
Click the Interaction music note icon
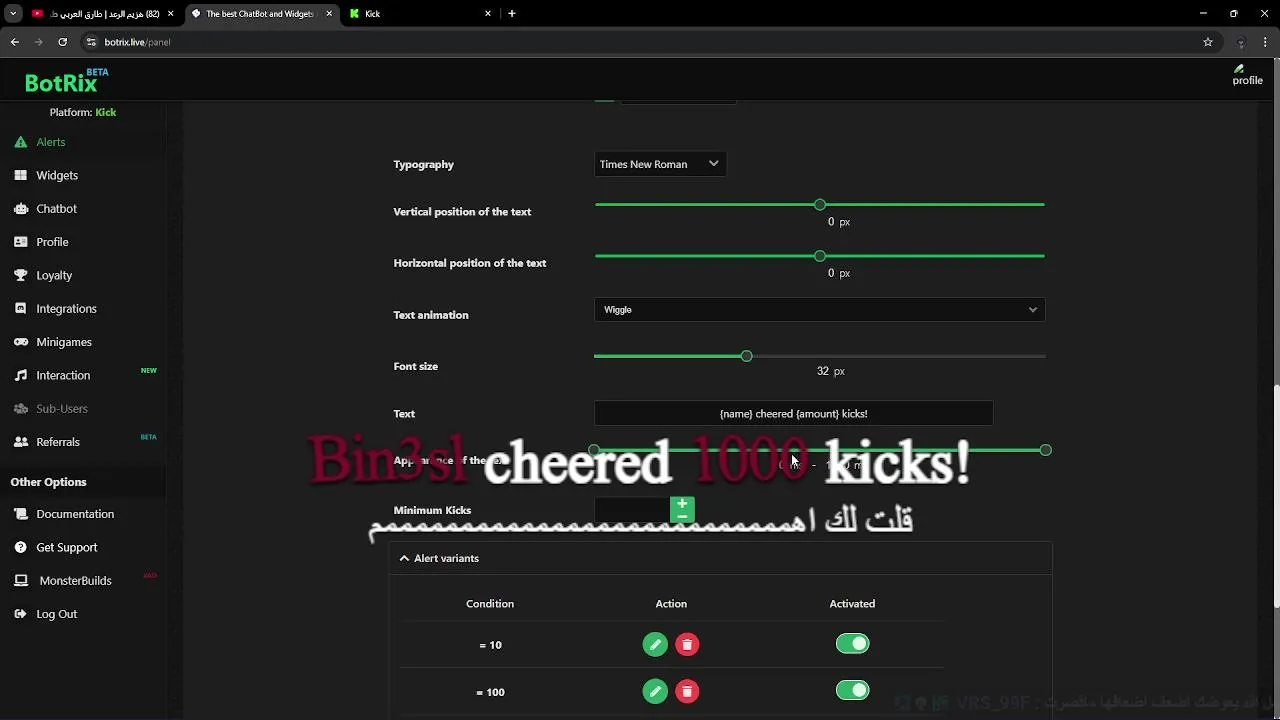coord(20,375)
